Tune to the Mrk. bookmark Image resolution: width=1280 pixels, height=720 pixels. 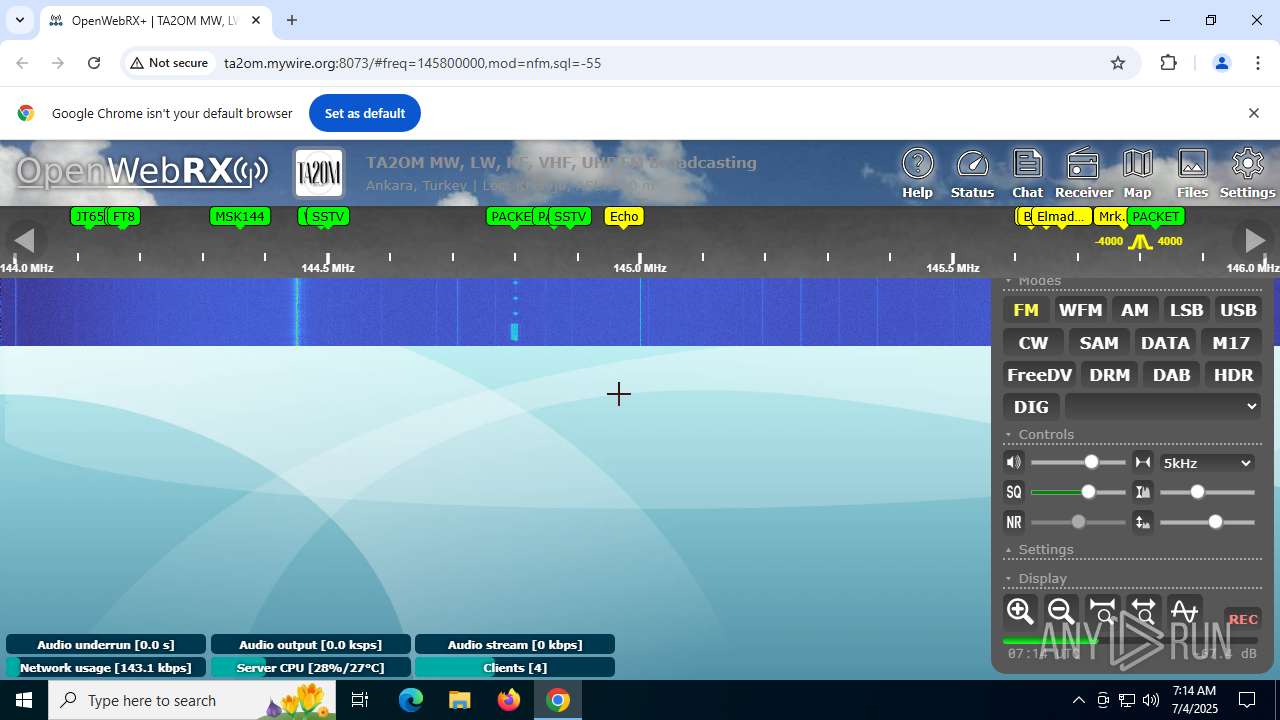tap(1110, 216)
